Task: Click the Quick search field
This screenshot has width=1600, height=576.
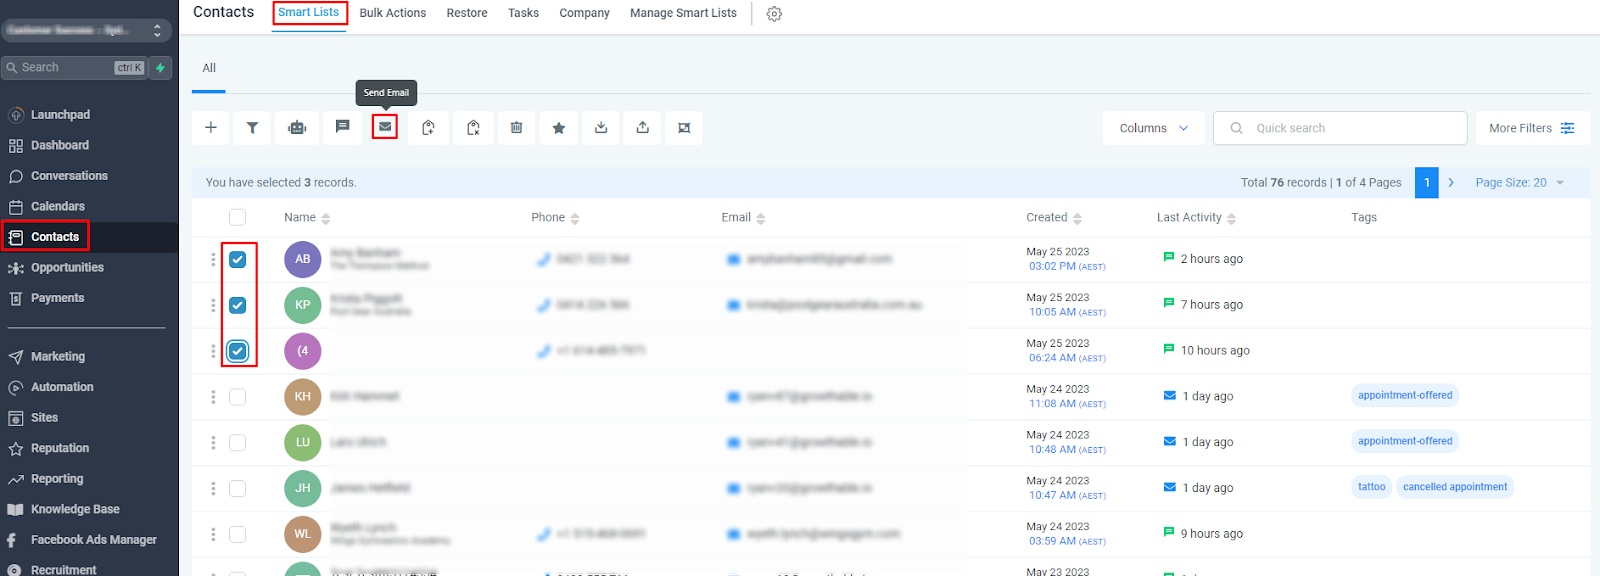Action: tap(1340, 128)
